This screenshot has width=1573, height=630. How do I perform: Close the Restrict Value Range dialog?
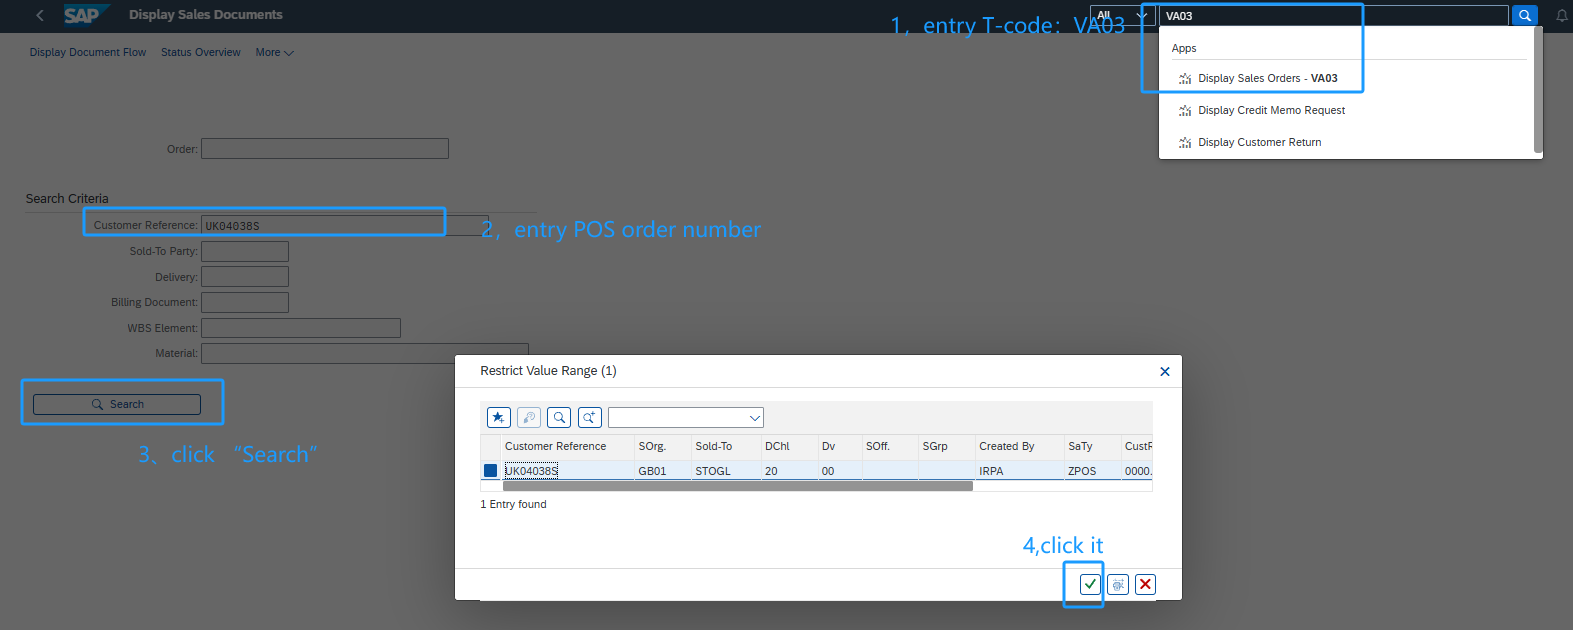(1164, 371)
